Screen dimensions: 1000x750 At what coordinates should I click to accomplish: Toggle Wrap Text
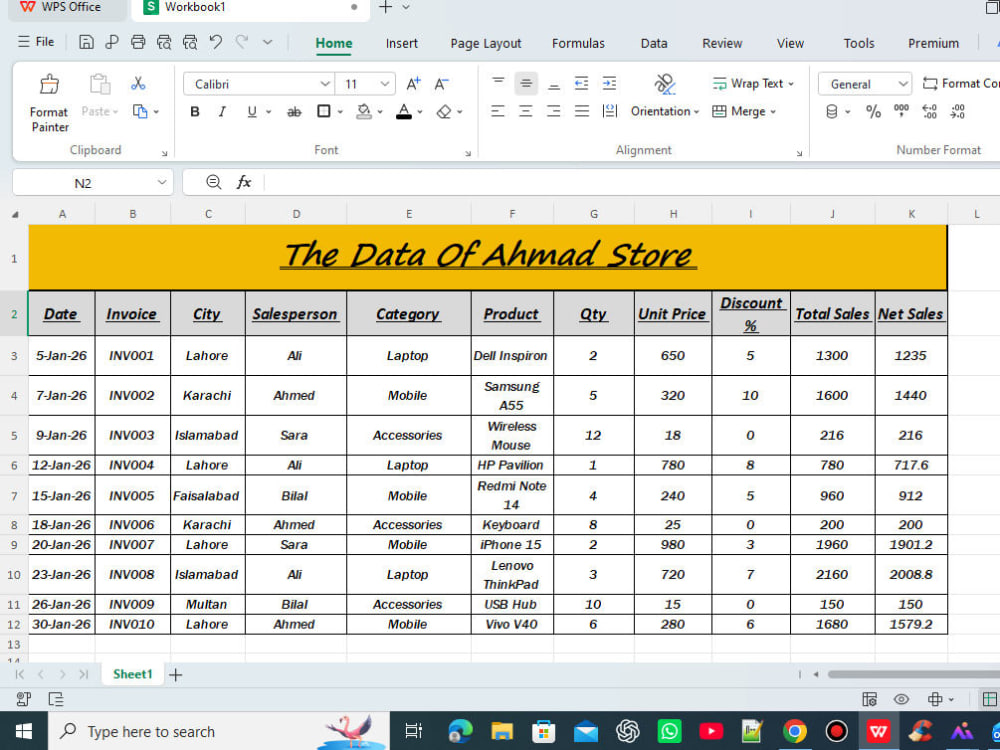(x=753, y=84)
